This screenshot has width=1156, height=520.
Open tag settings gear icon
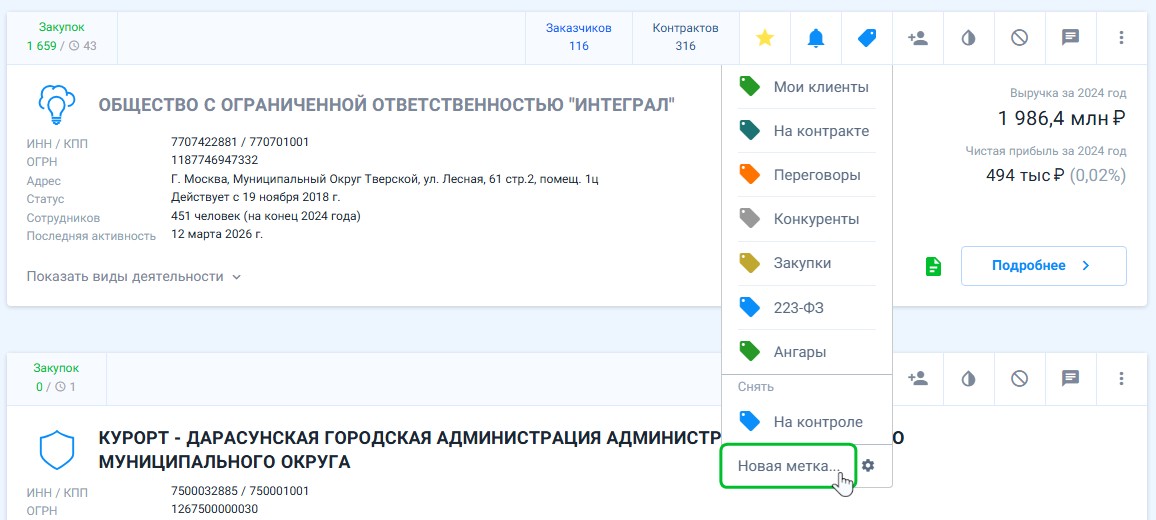(868, 465)
